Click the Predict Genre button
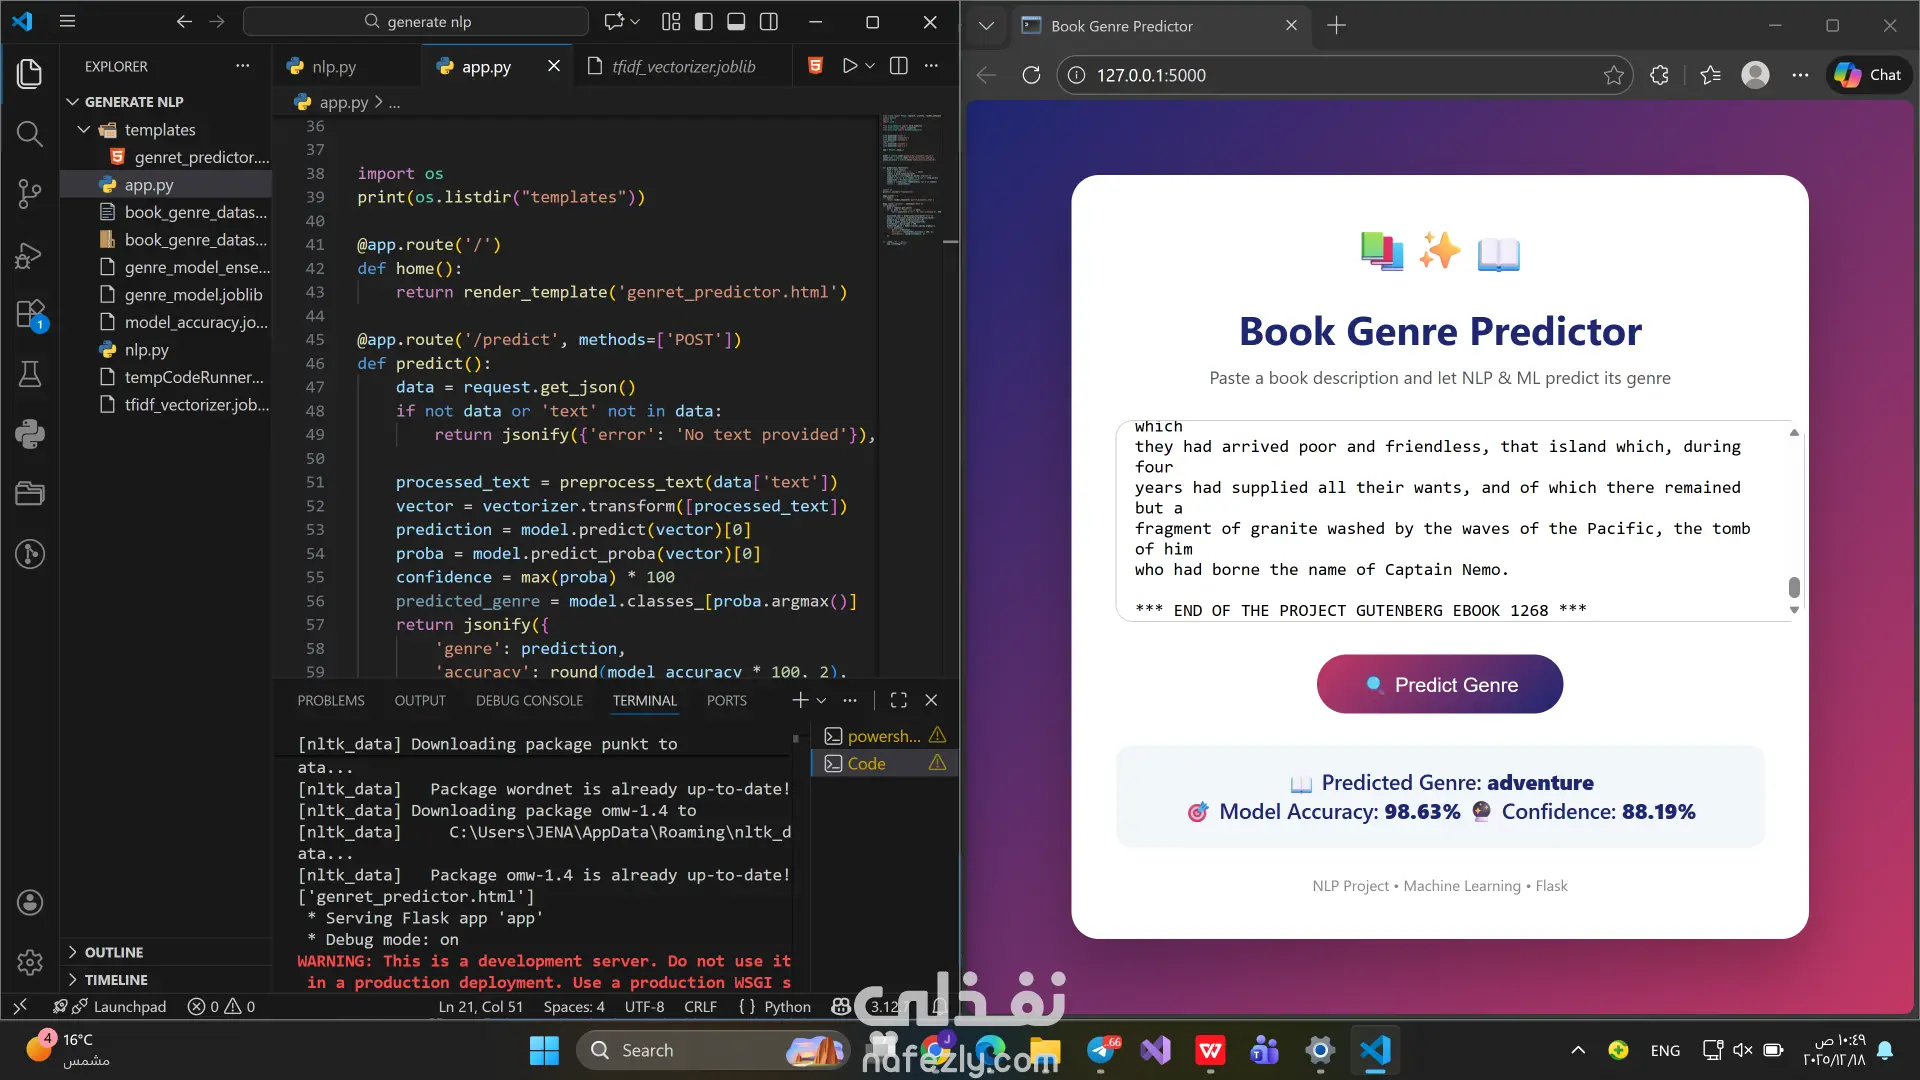This screenshot has width=1920, height=1080. (x=1439, y=685)
